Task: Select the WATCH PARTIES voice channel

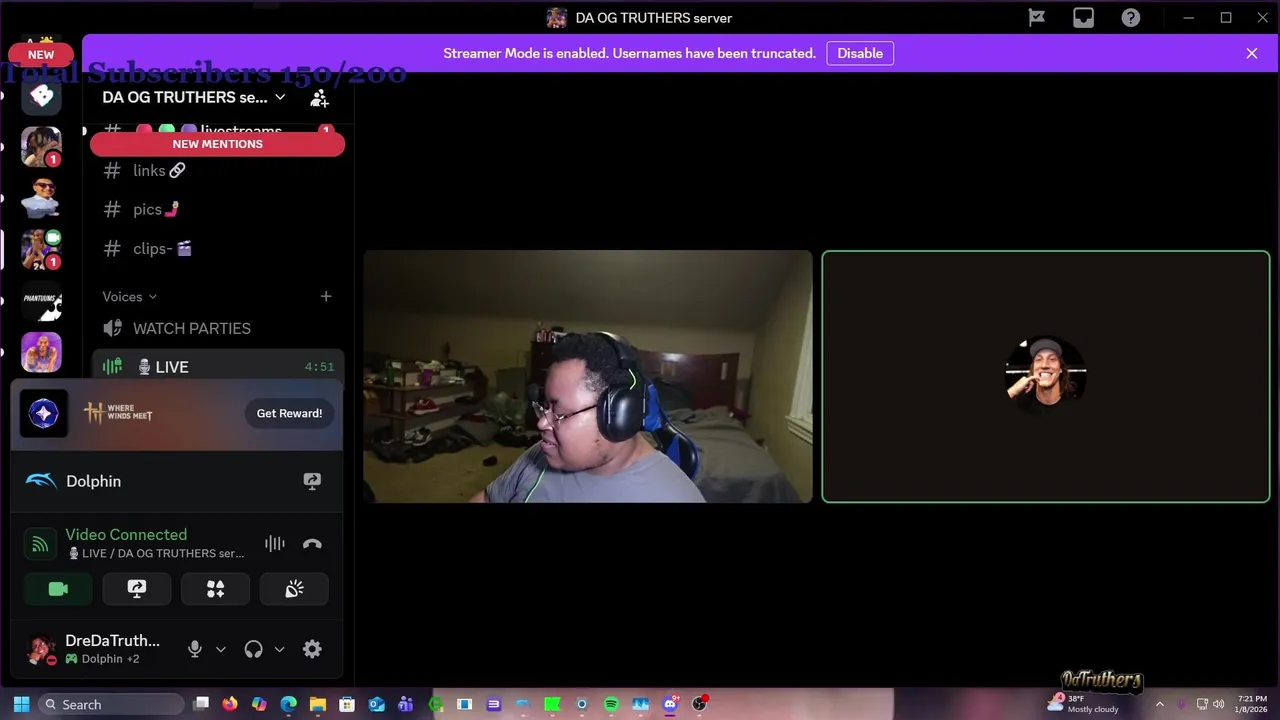Action: [x=217, y=328]
